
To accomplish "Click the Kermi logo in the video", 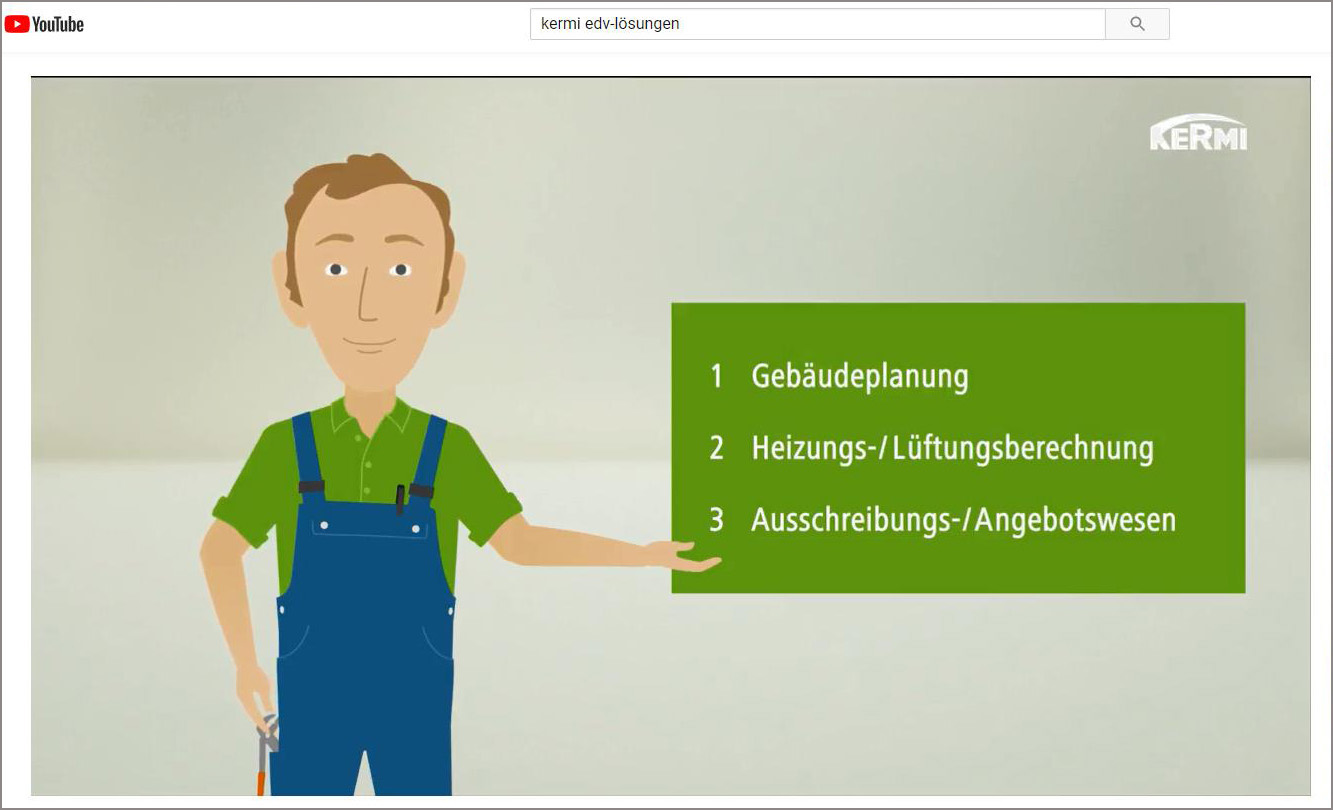I will (x=1198, y=132).
